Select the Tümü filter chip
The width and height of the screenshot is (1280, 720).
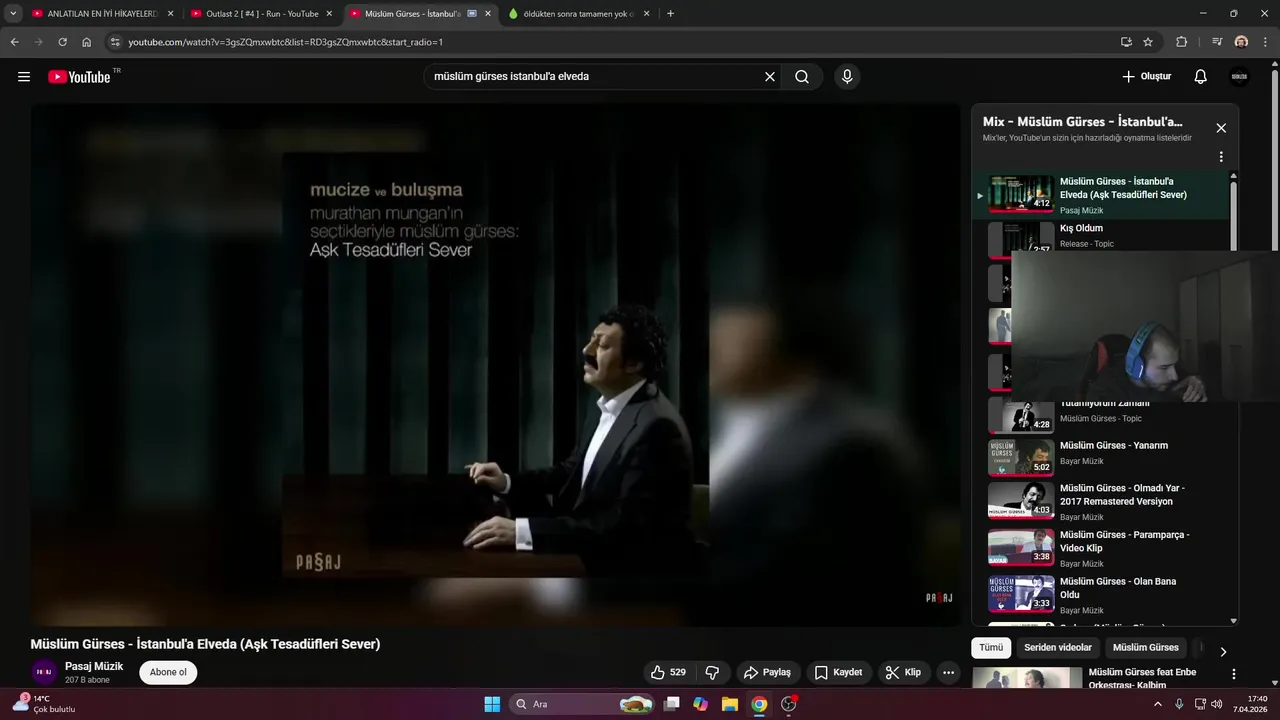pyautogui.click(x=991, y=648)
